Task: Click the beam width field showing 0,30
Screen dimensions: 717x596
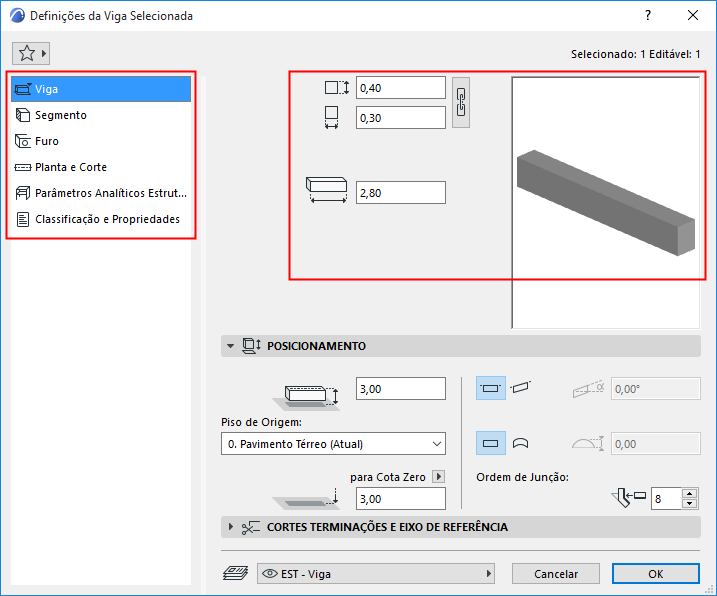Action: (x=401, y=118)
